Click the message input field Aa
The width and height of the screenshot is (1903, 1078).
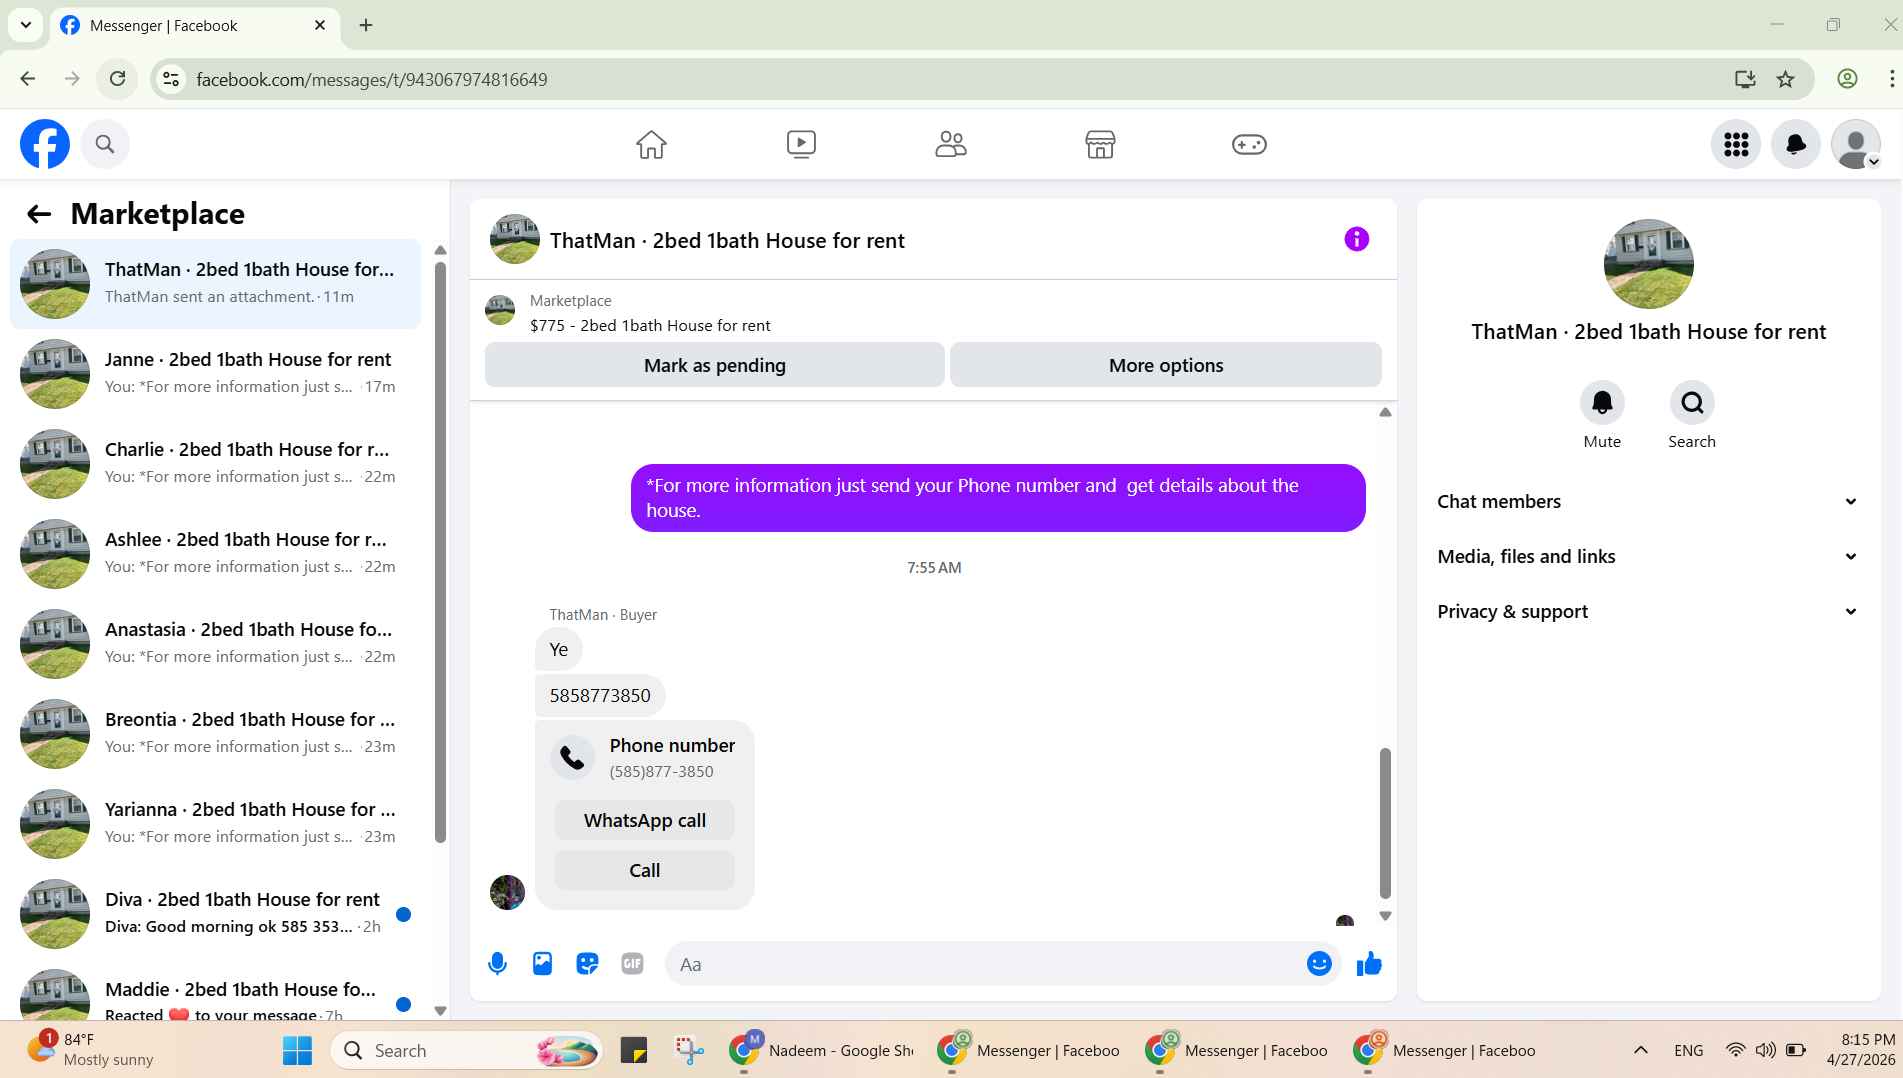pyautogui.click(x=1001, y=964)
